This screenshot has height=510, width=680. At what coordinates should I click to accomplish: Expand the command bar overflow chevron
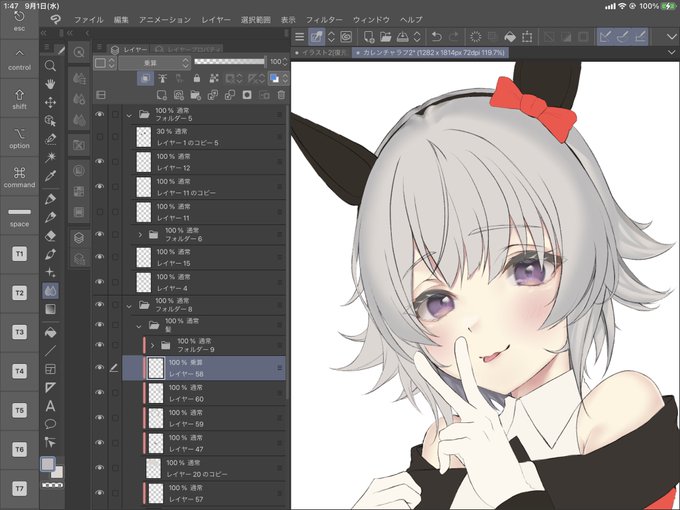click(671, 37)
